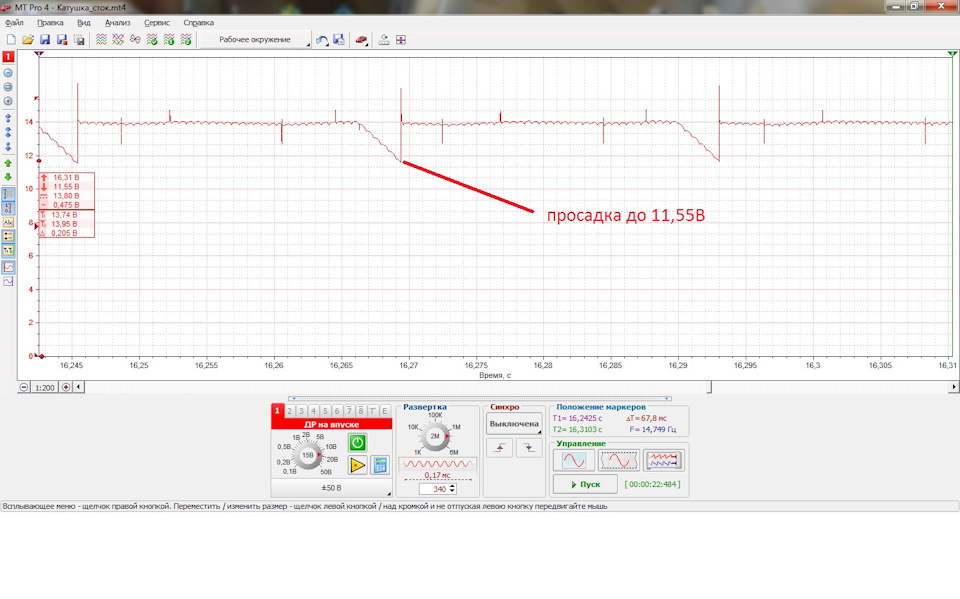Select channel tab E
Image resolution: width=960 pixels, height=599 pixels.
click(385, 411)
